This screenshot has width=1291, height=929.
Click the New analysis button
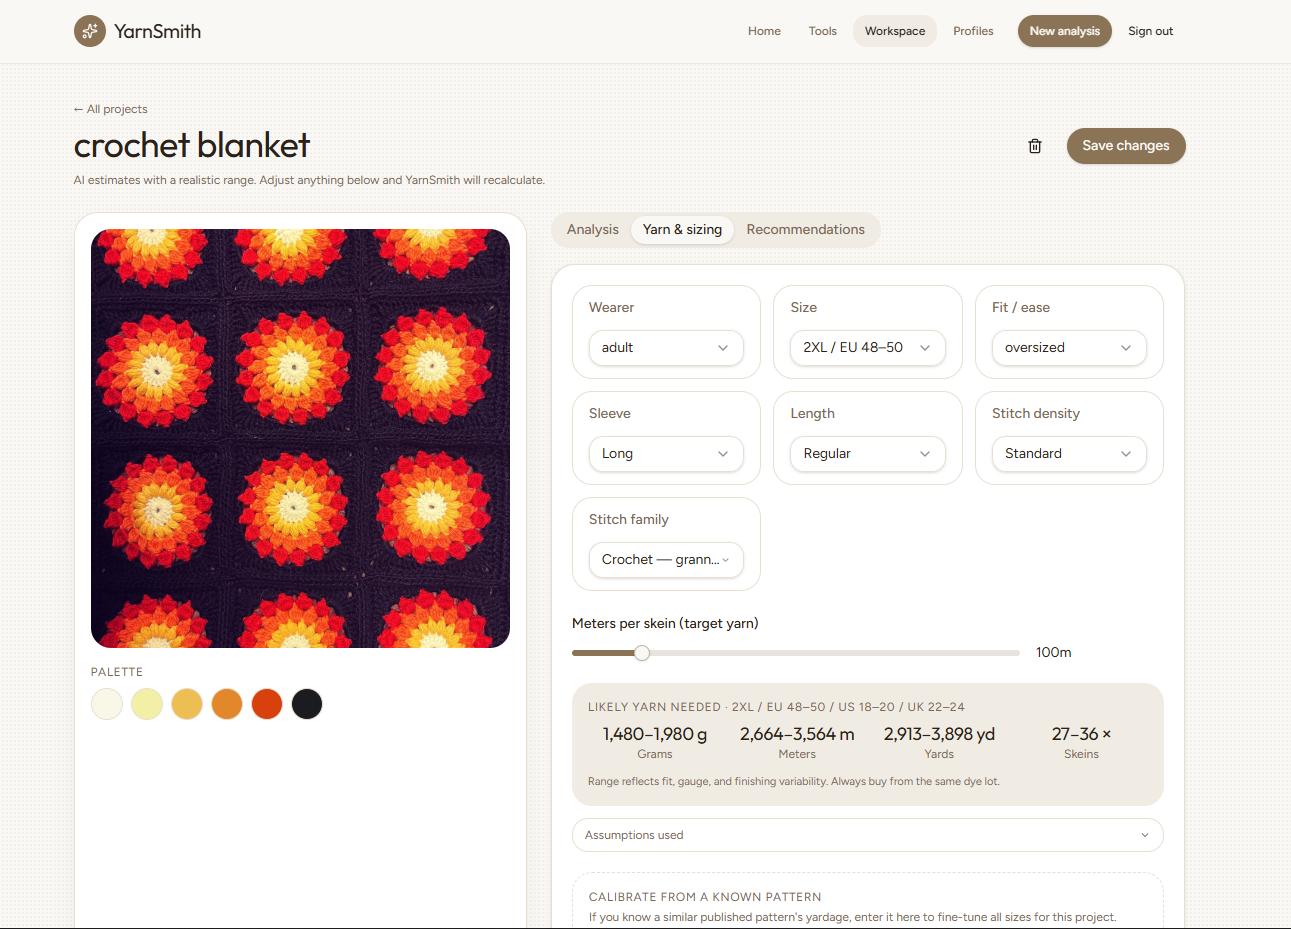tap(1065, 31)
